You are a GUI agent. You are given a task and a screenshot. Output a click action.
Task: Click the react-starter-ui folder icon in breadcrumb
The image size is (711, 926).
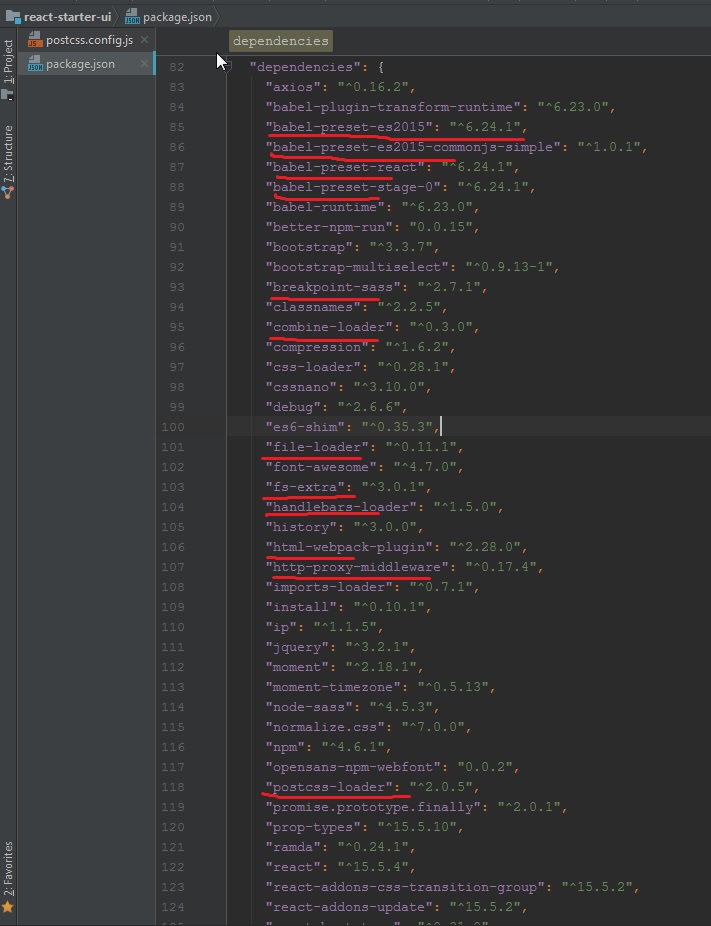pyautogui.click(x=13, y=17)
